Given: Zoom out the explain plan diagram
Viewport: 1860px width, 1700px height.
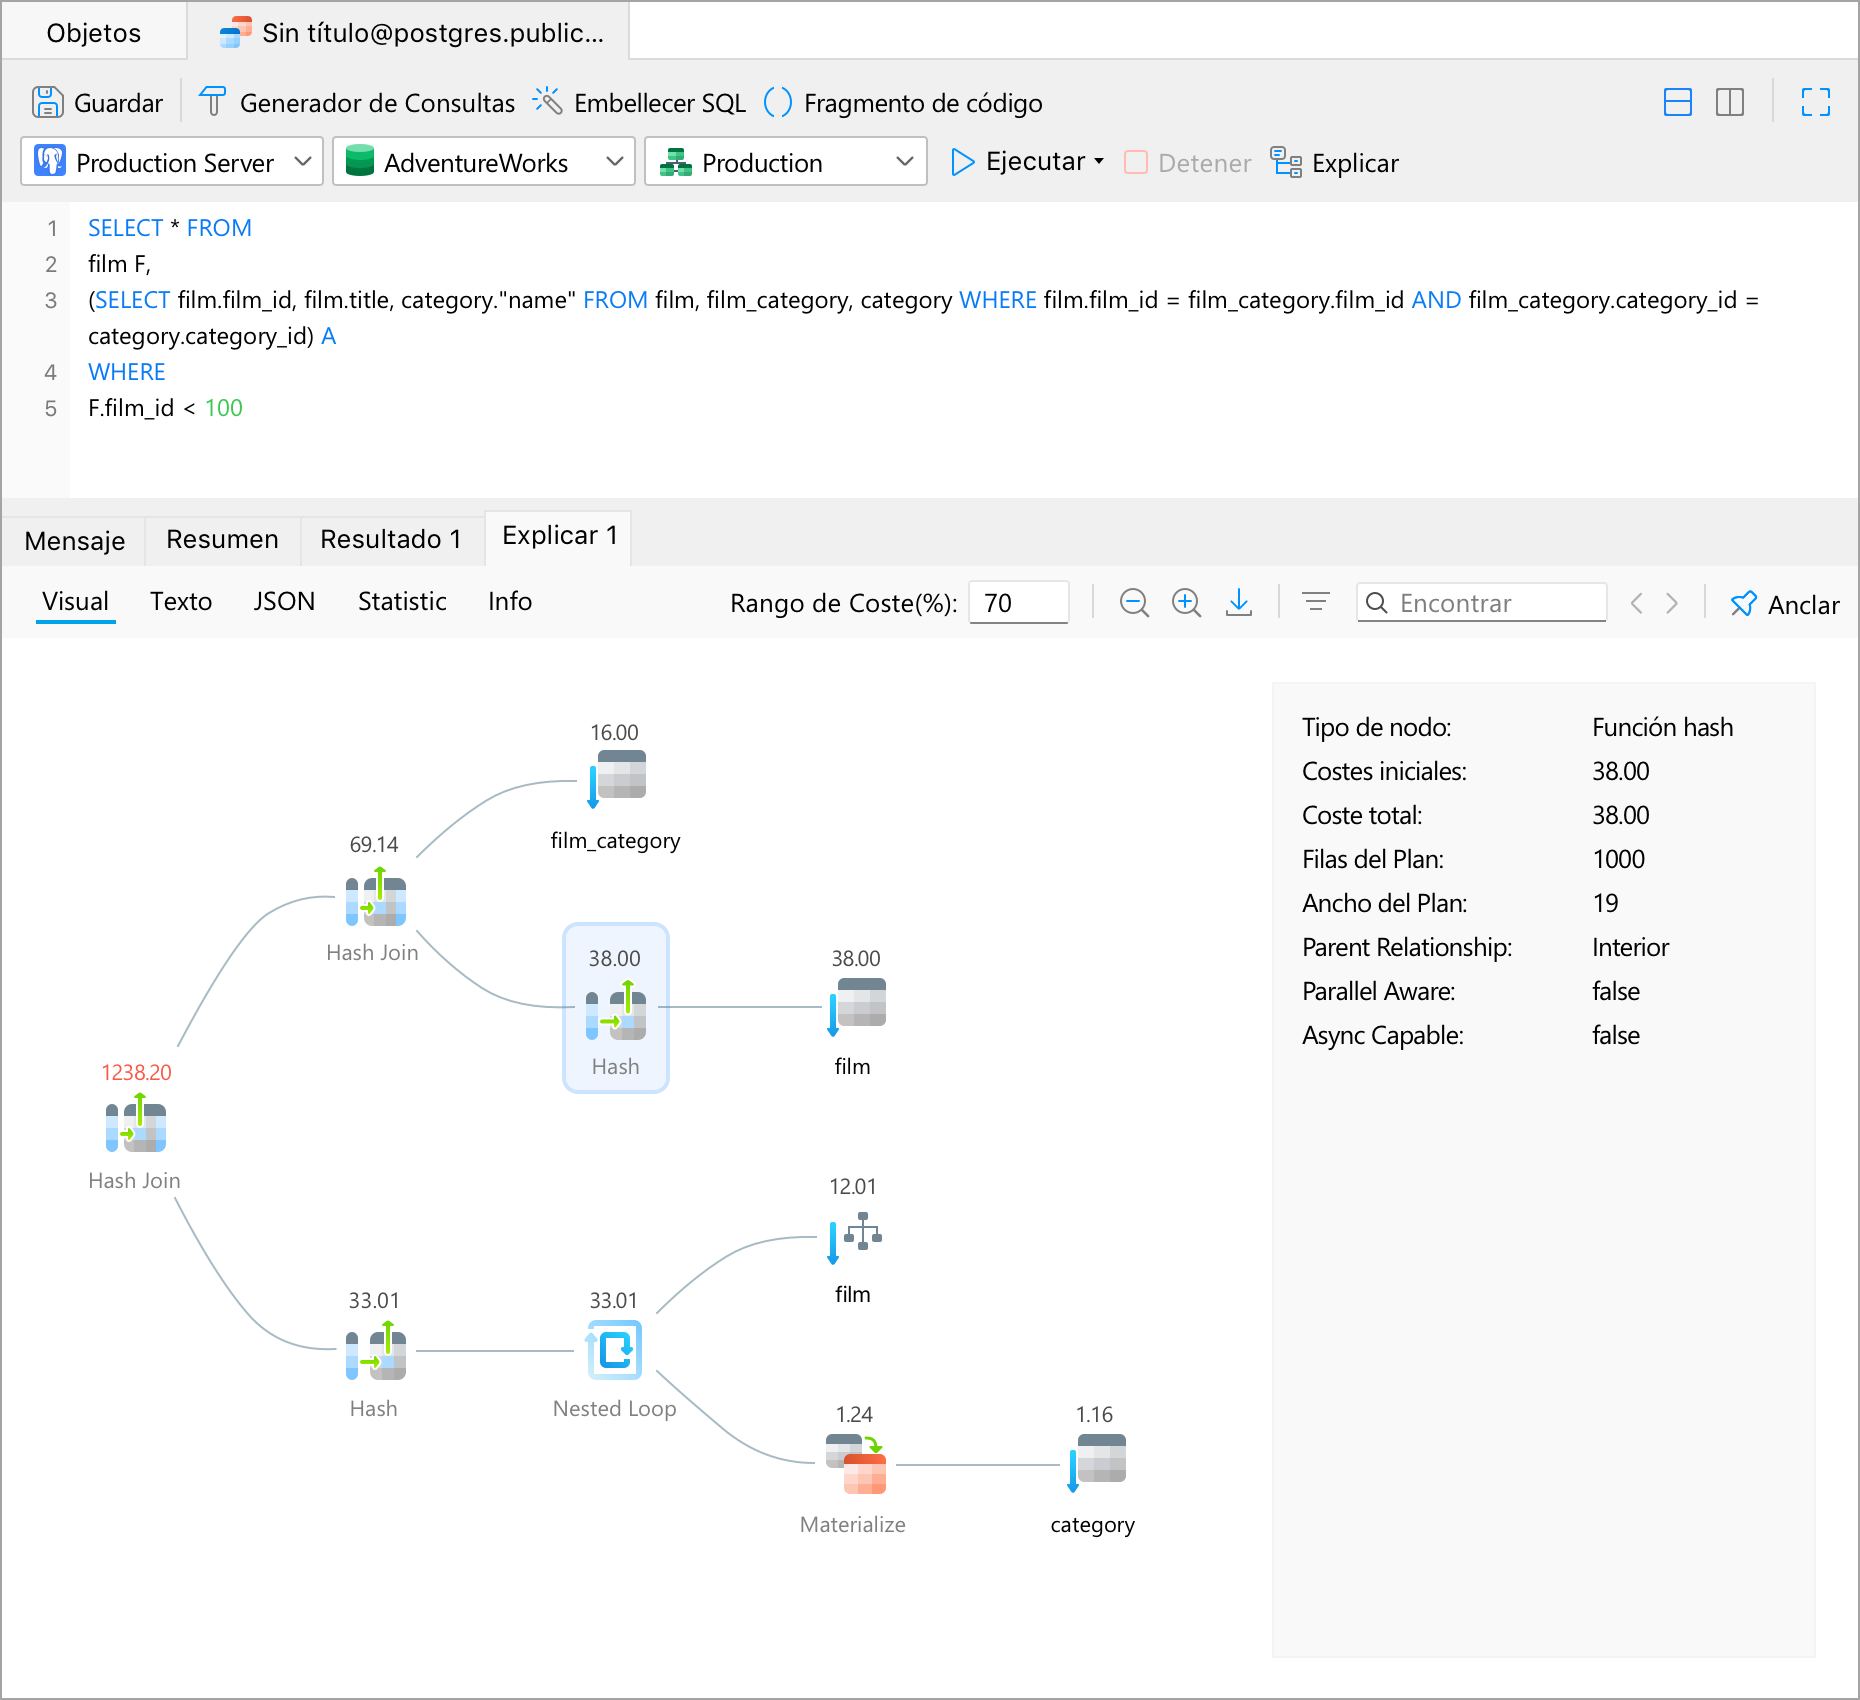Looking at the screenshot, I should pyautogui.click(x=1134, y=603).
